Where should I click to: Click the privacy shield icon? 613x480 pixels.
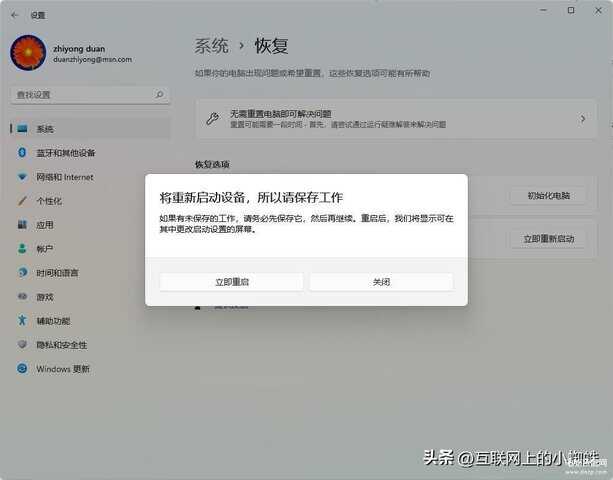[22, 344]
